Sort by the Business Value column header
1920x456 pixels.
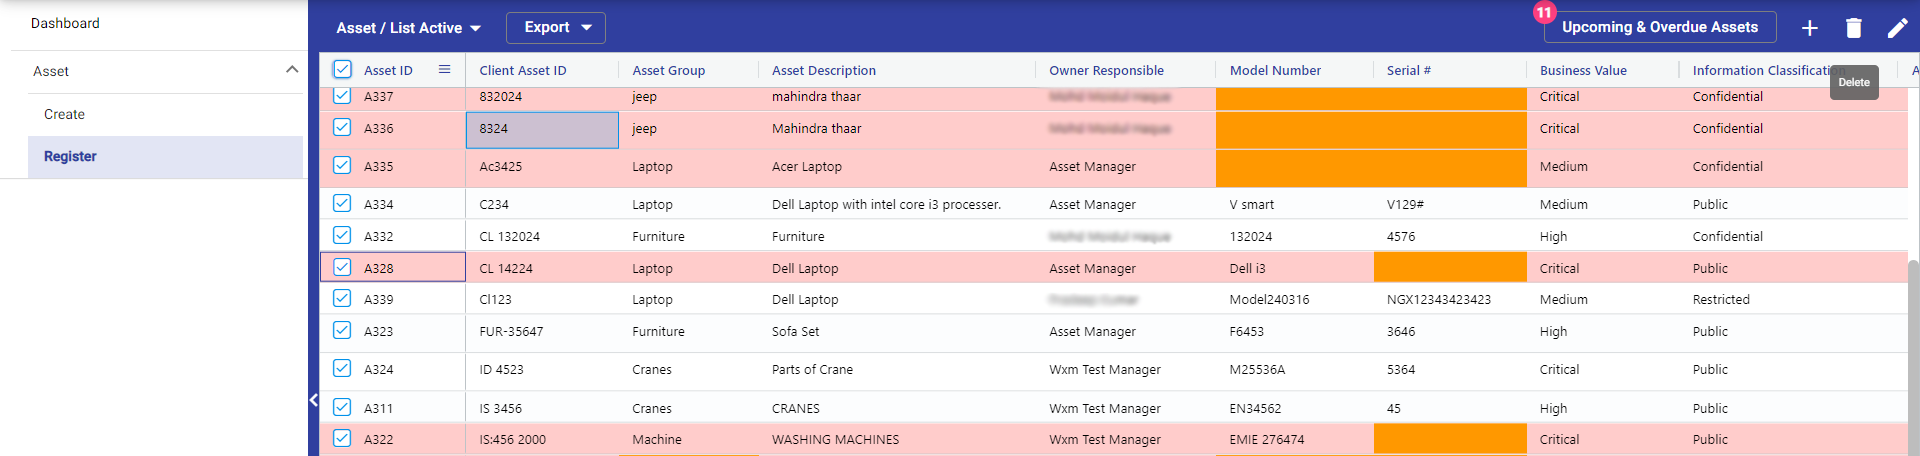coord(1583,70)
